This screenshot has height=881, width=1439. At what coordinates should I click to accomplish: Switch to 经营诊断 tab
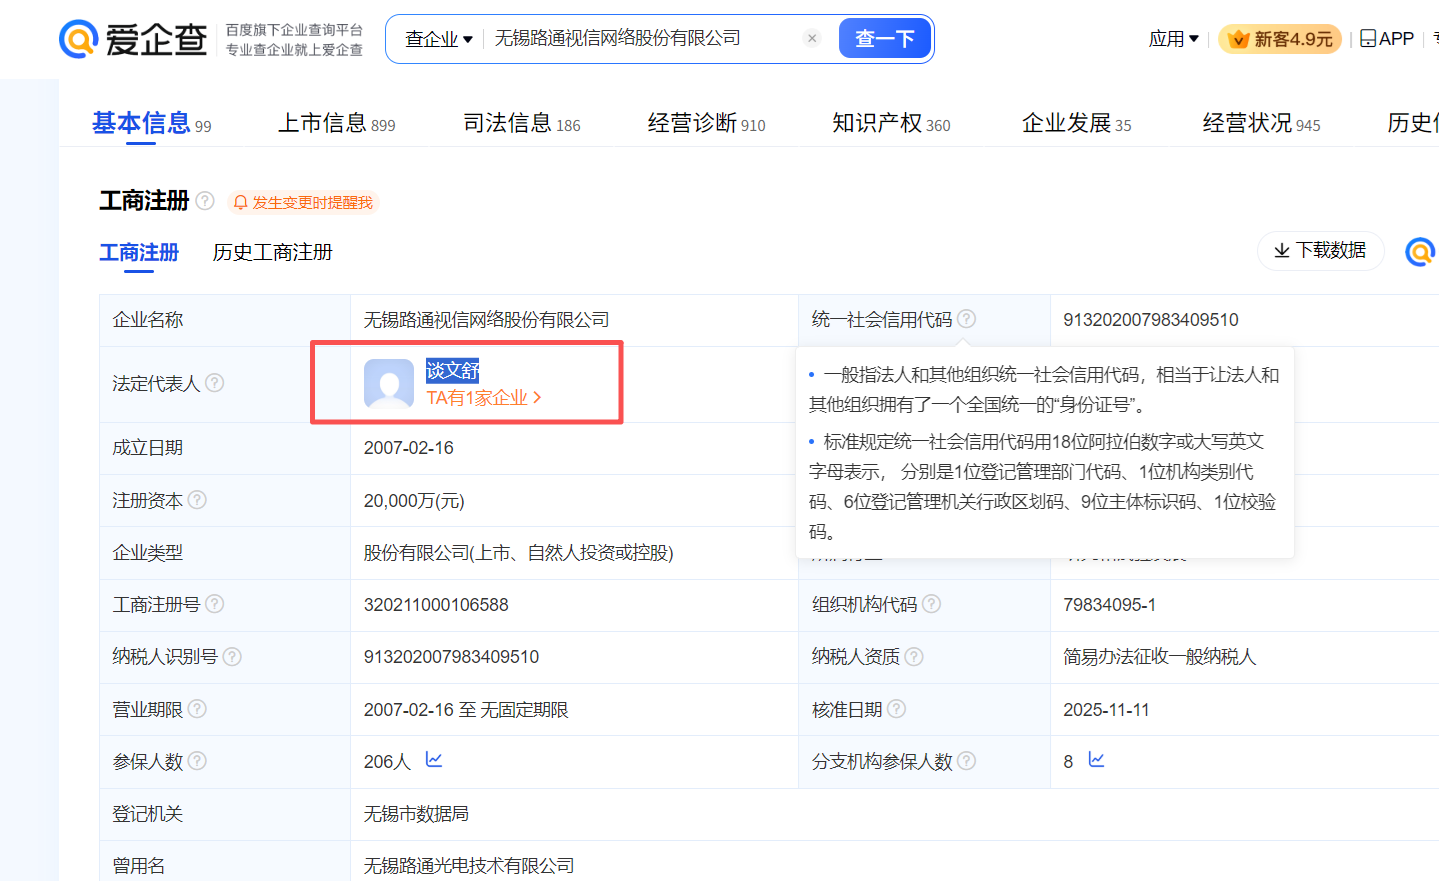(706, 123)
